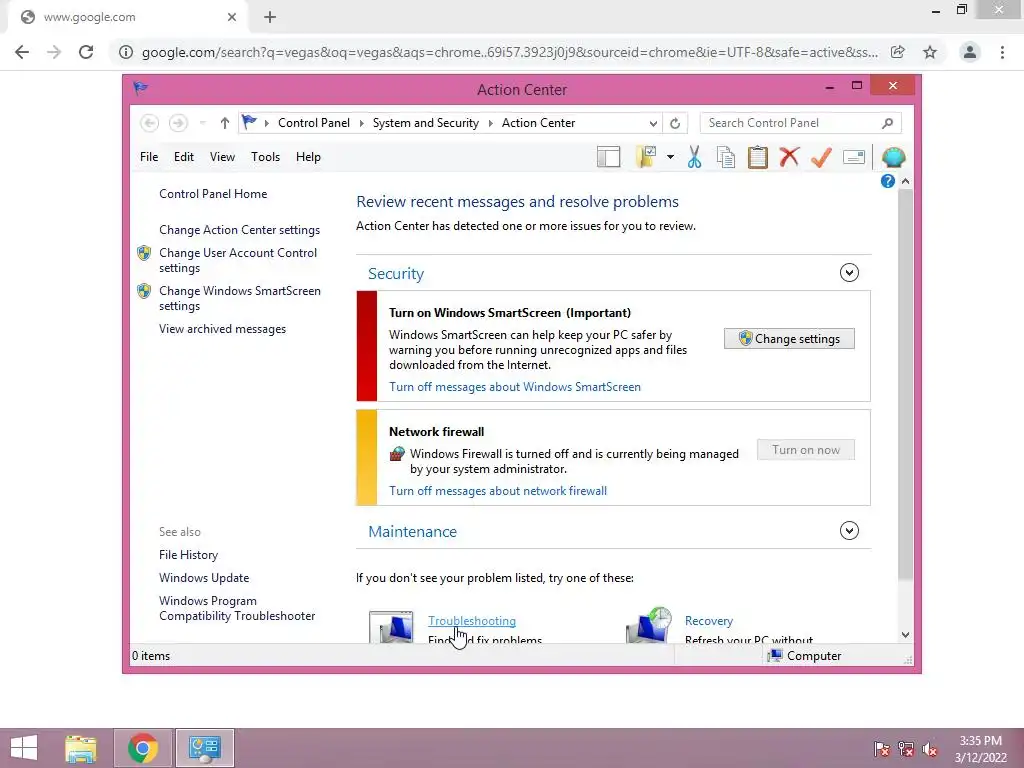Collapse the Security section chevron
Image resolution: width=1024 pixels, height=768 pixels.
(x=849, y=272)
